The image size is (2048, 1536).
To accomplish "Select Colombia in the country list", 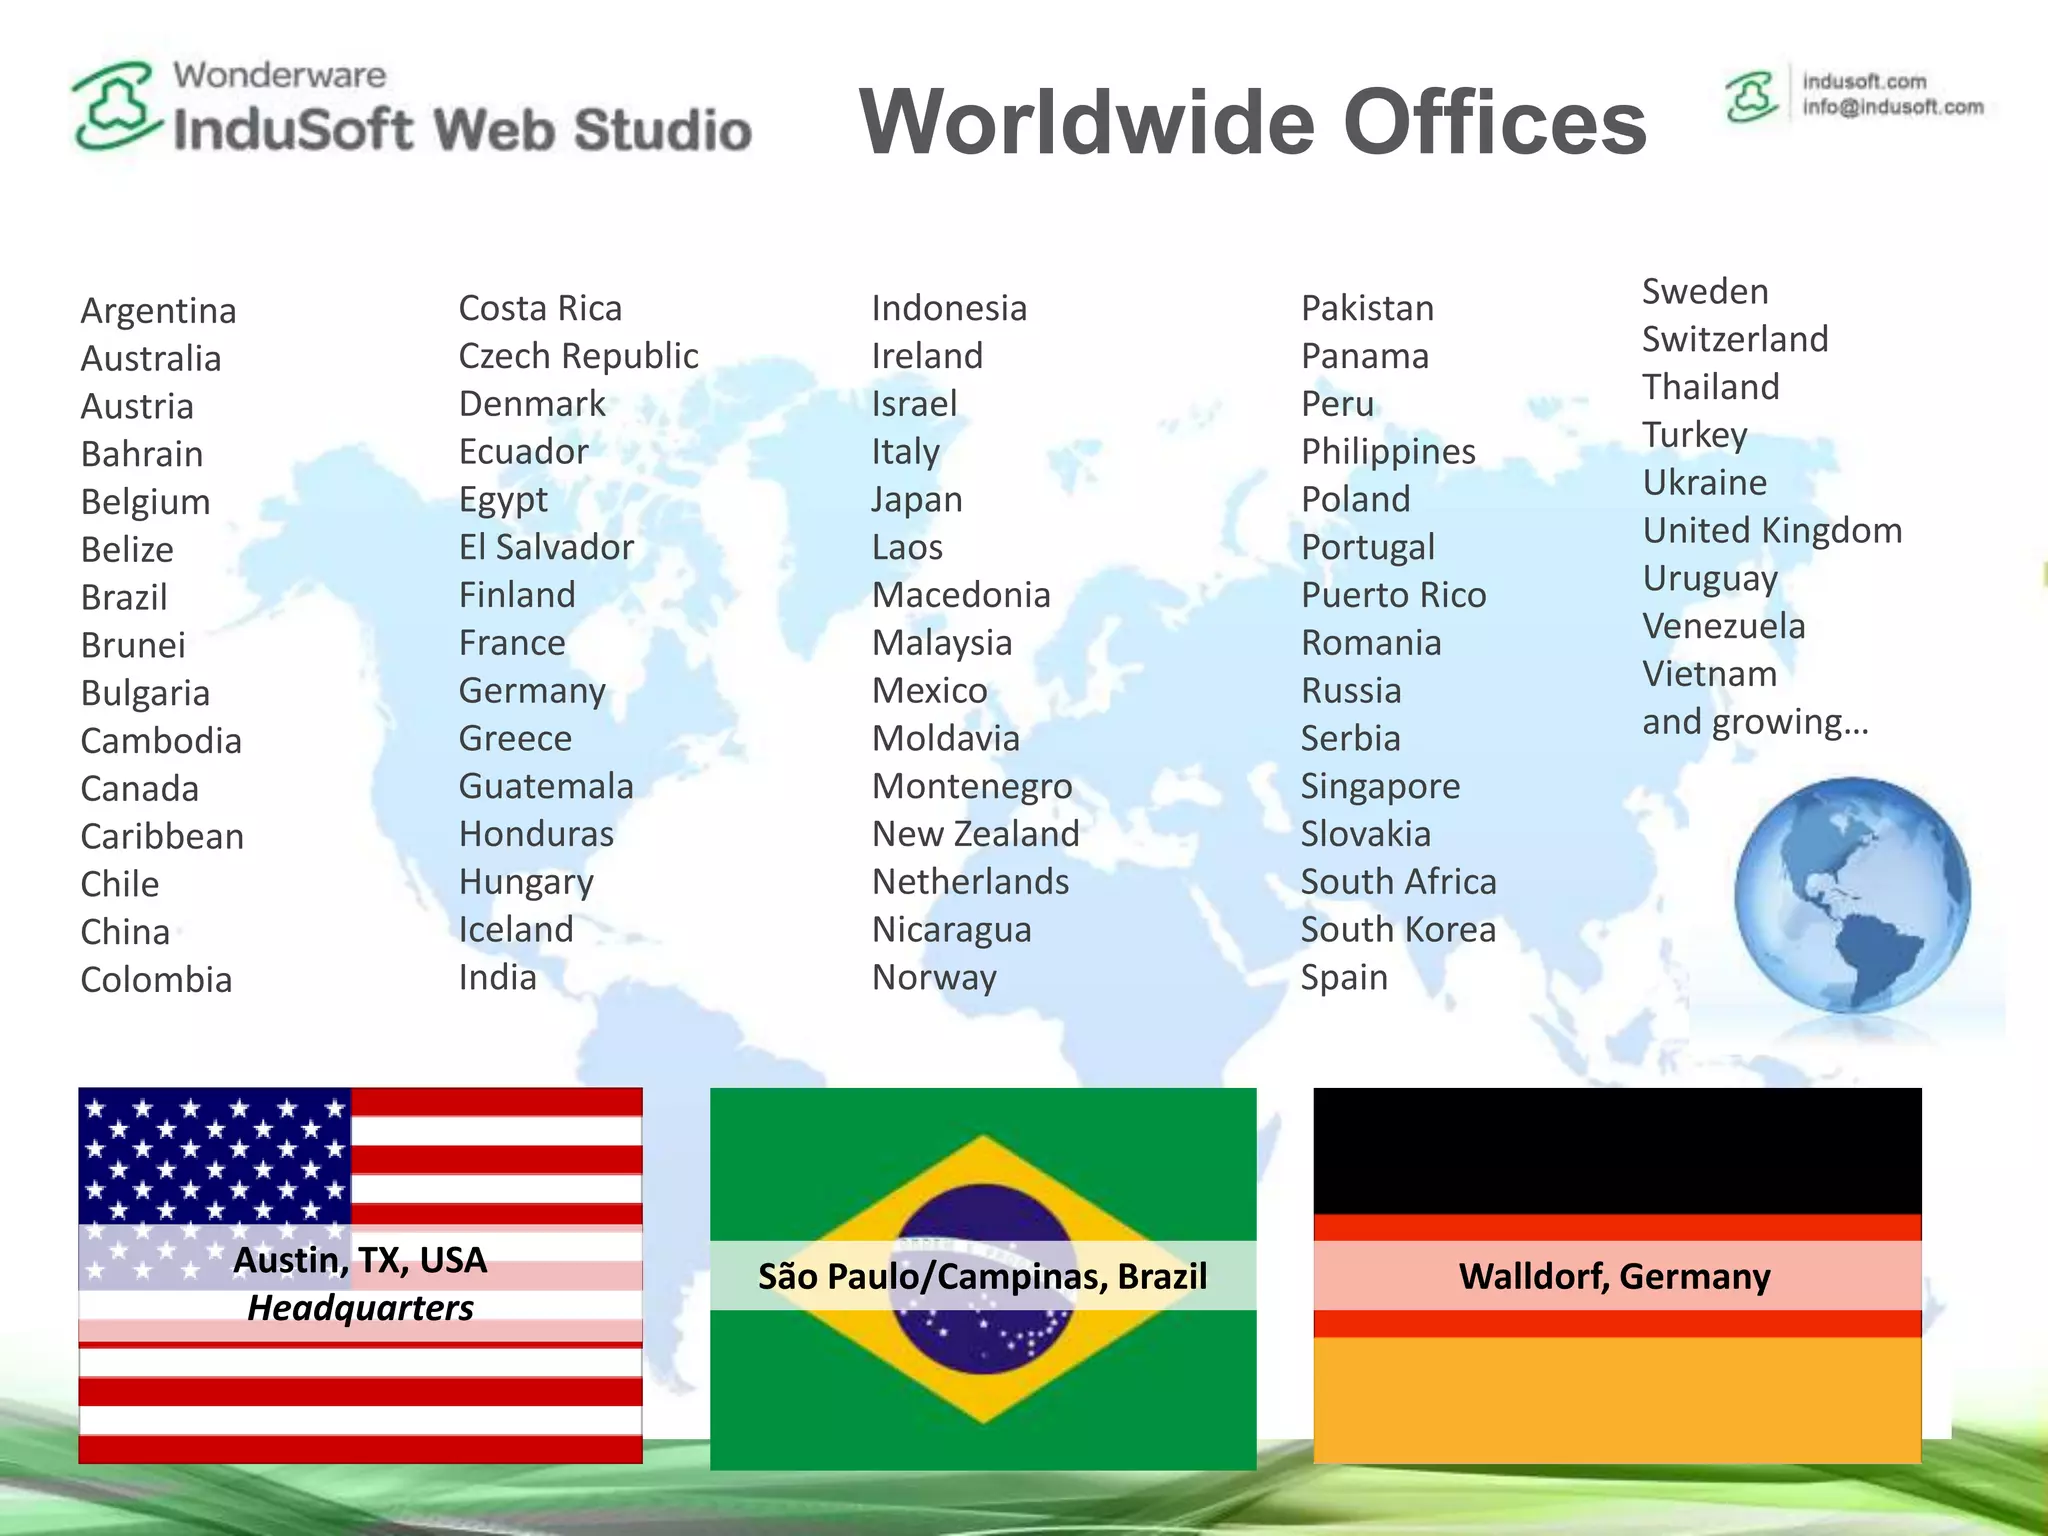I will click(156, 980).
